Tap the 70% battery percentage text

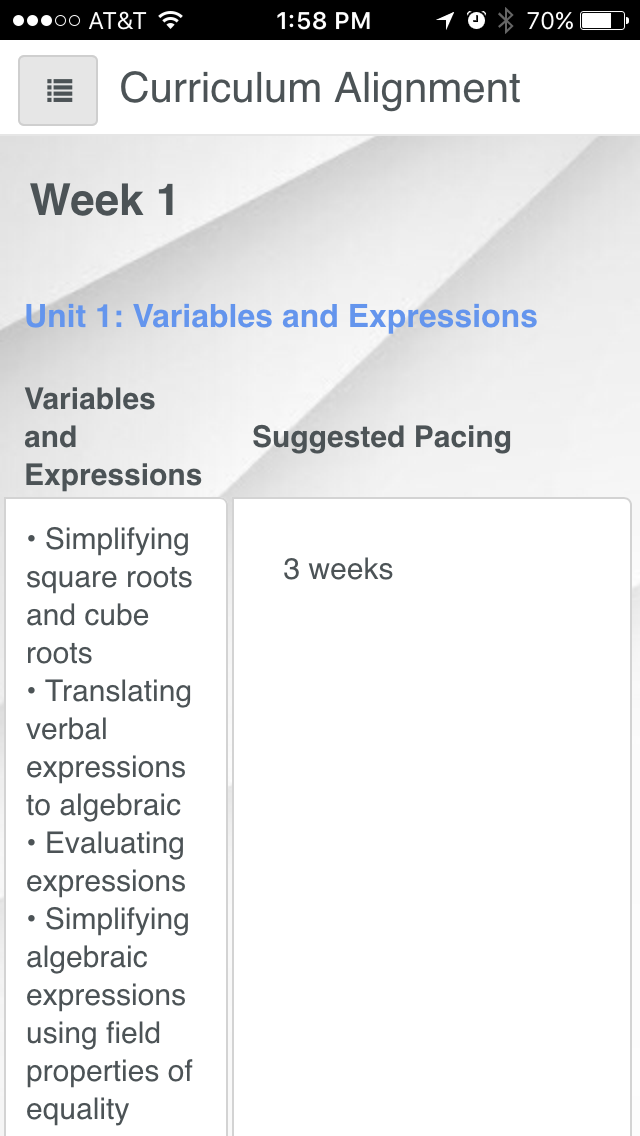click(x=550, y=20)
